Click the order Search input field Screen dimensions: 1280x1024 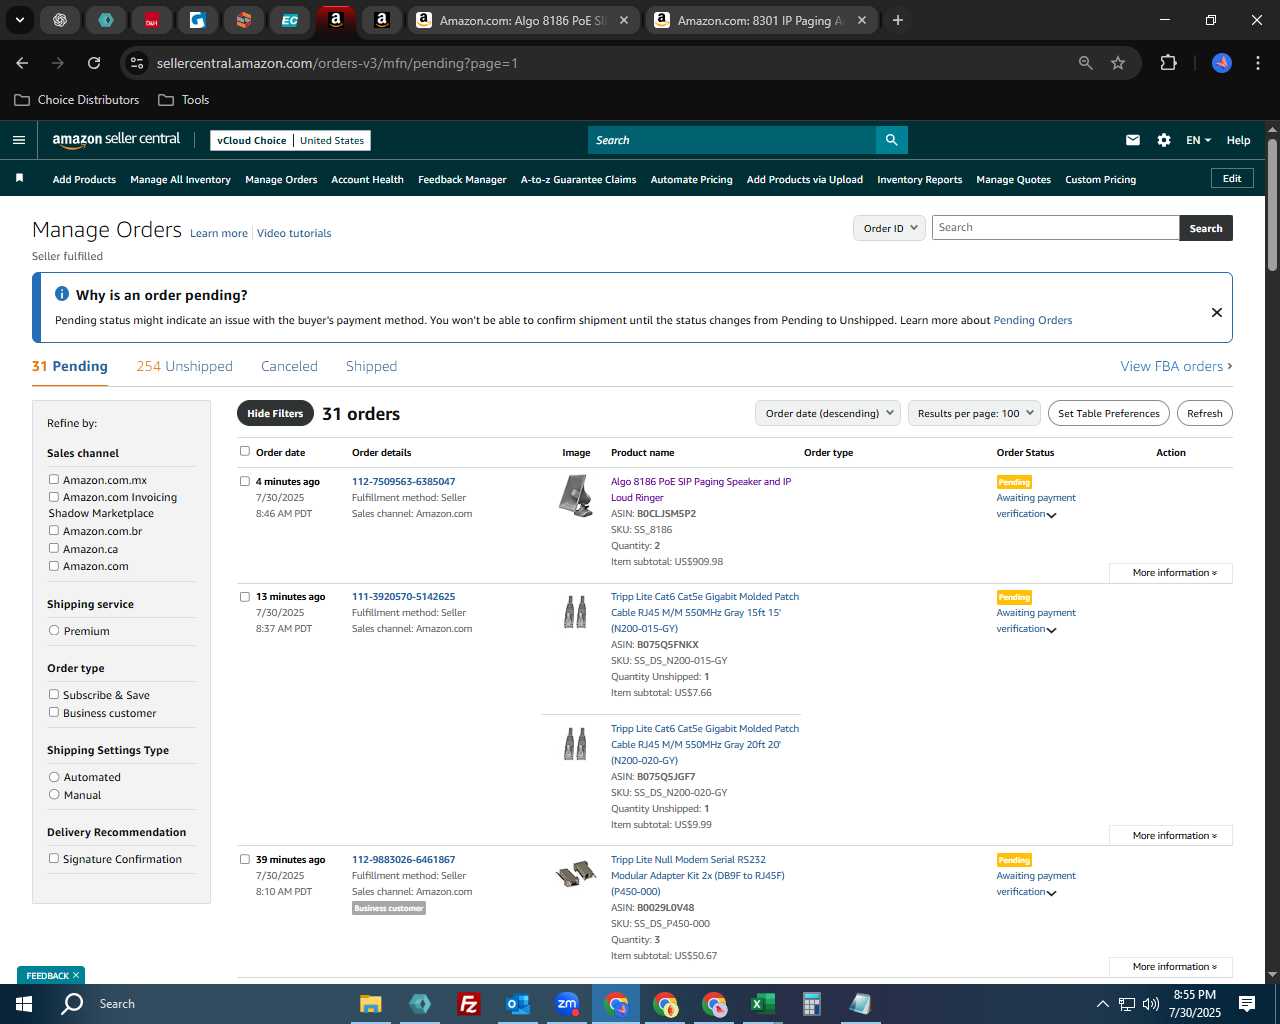click(x=1055, y=228)
